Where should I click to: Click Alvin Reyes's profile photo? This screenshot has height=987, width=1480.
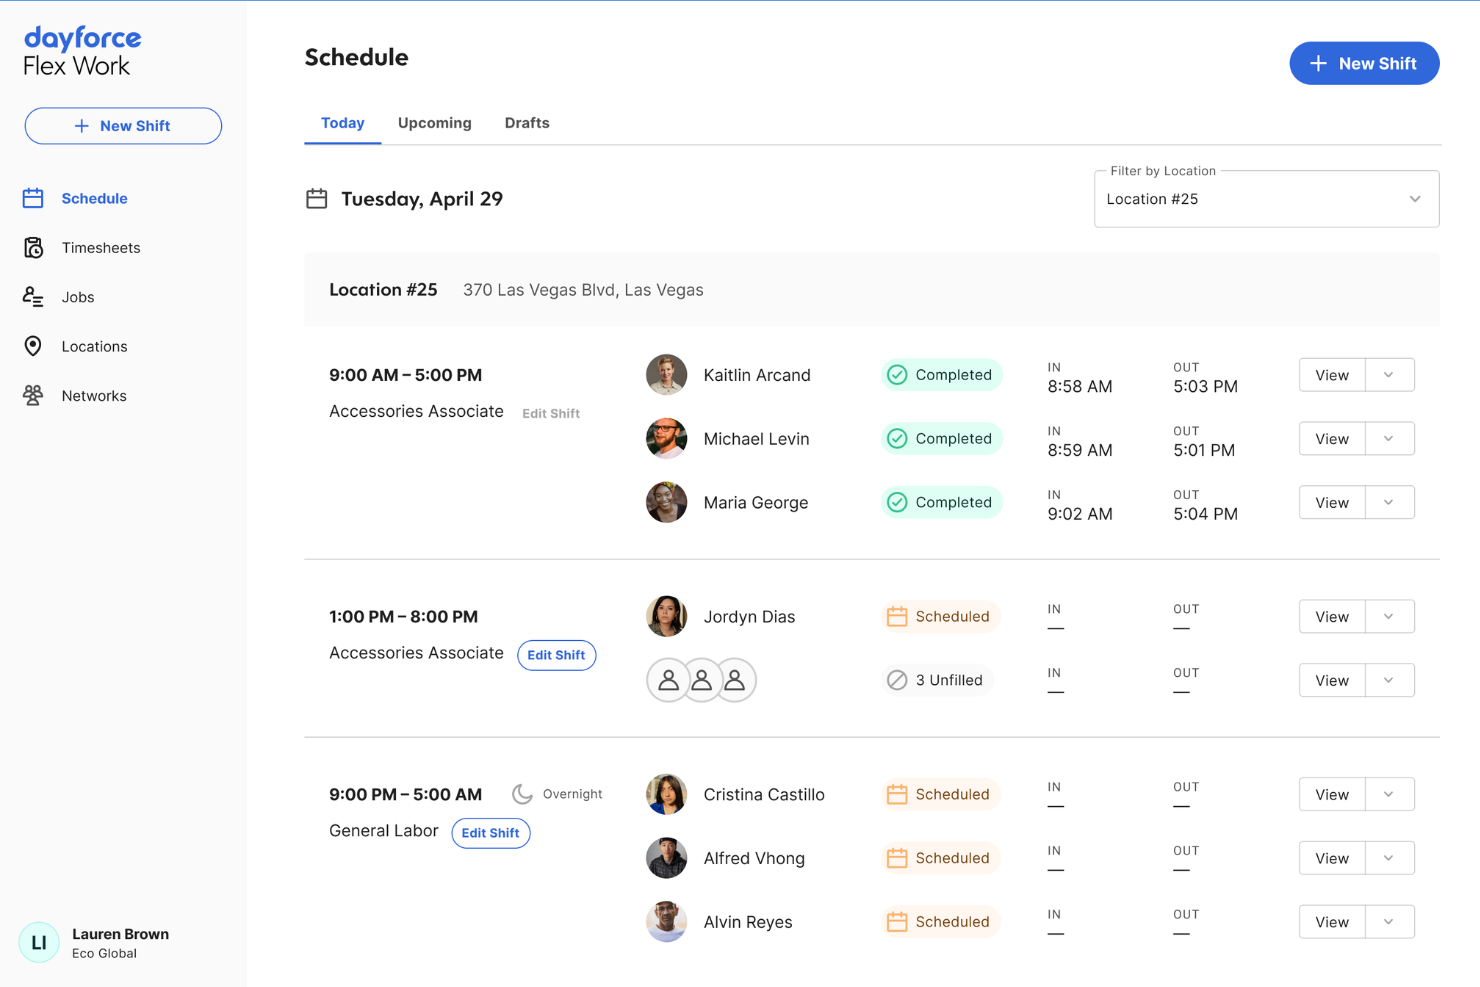point(667,922)
